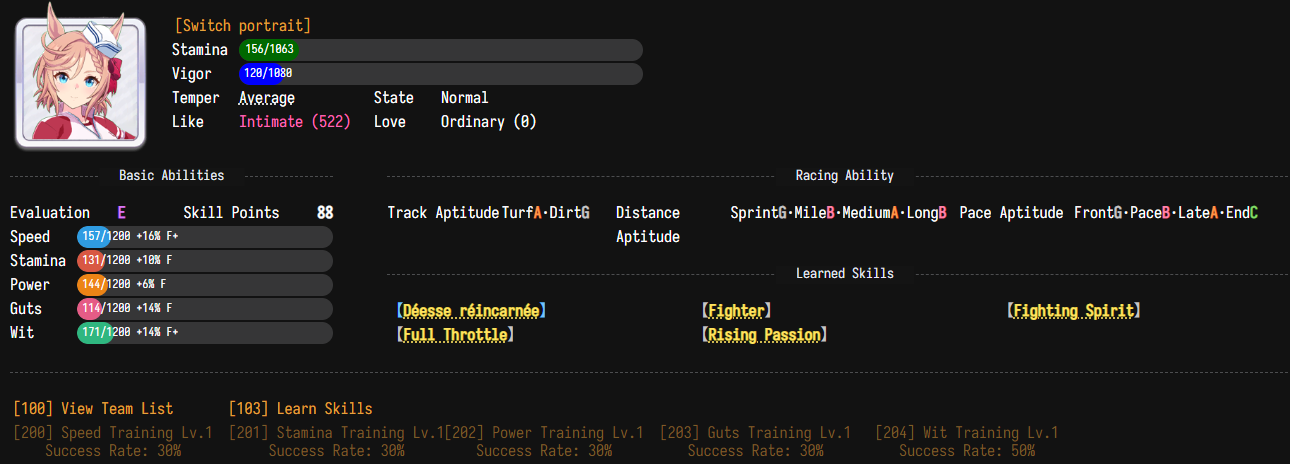Click the Skill Points value 88
The width and height of the screenshot is (1290, 464).
(x=325, y=213)
